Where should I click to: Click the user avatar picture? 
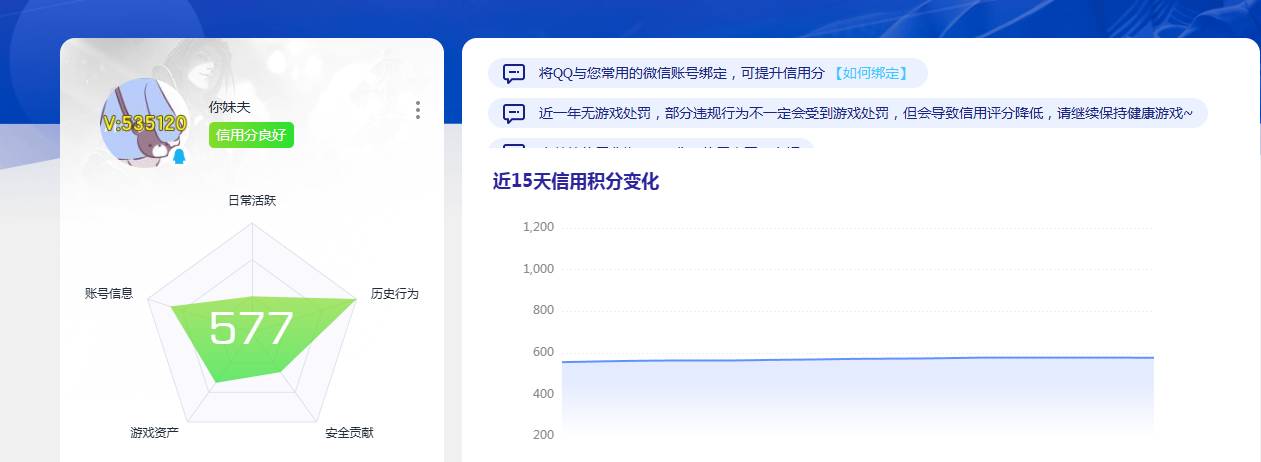click(145, 123)
